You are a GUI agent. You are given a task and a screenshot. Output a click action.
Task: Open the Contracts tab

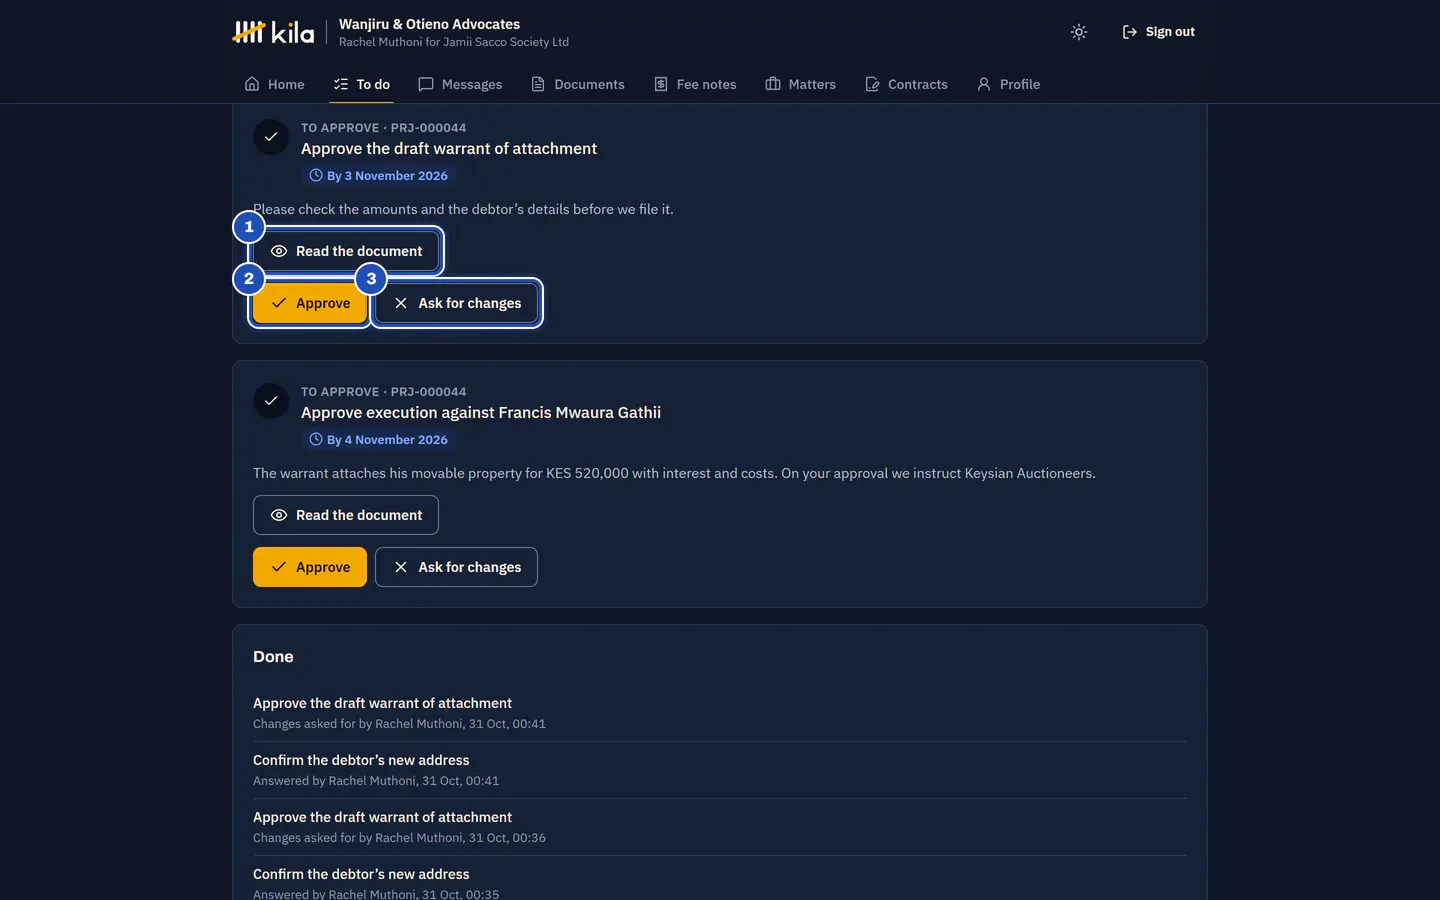[906, 84]
